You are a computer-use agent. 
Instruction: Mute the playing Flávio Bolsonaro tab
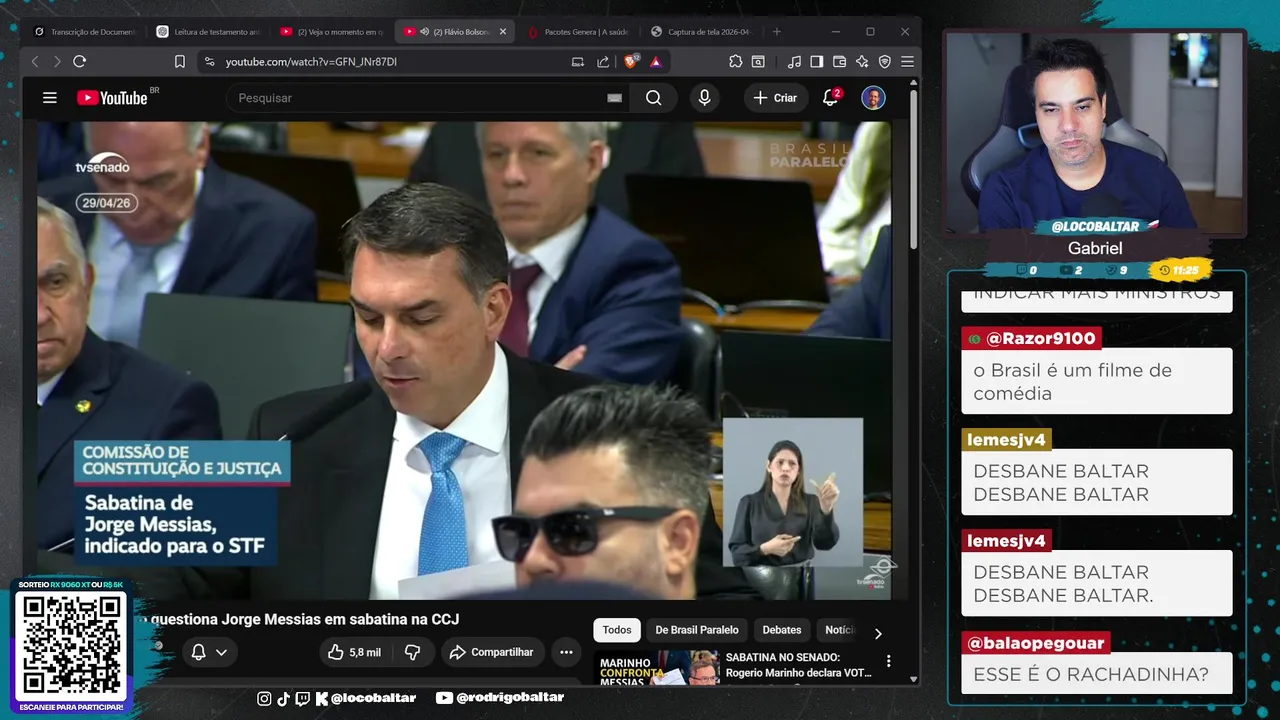(425, 32)
